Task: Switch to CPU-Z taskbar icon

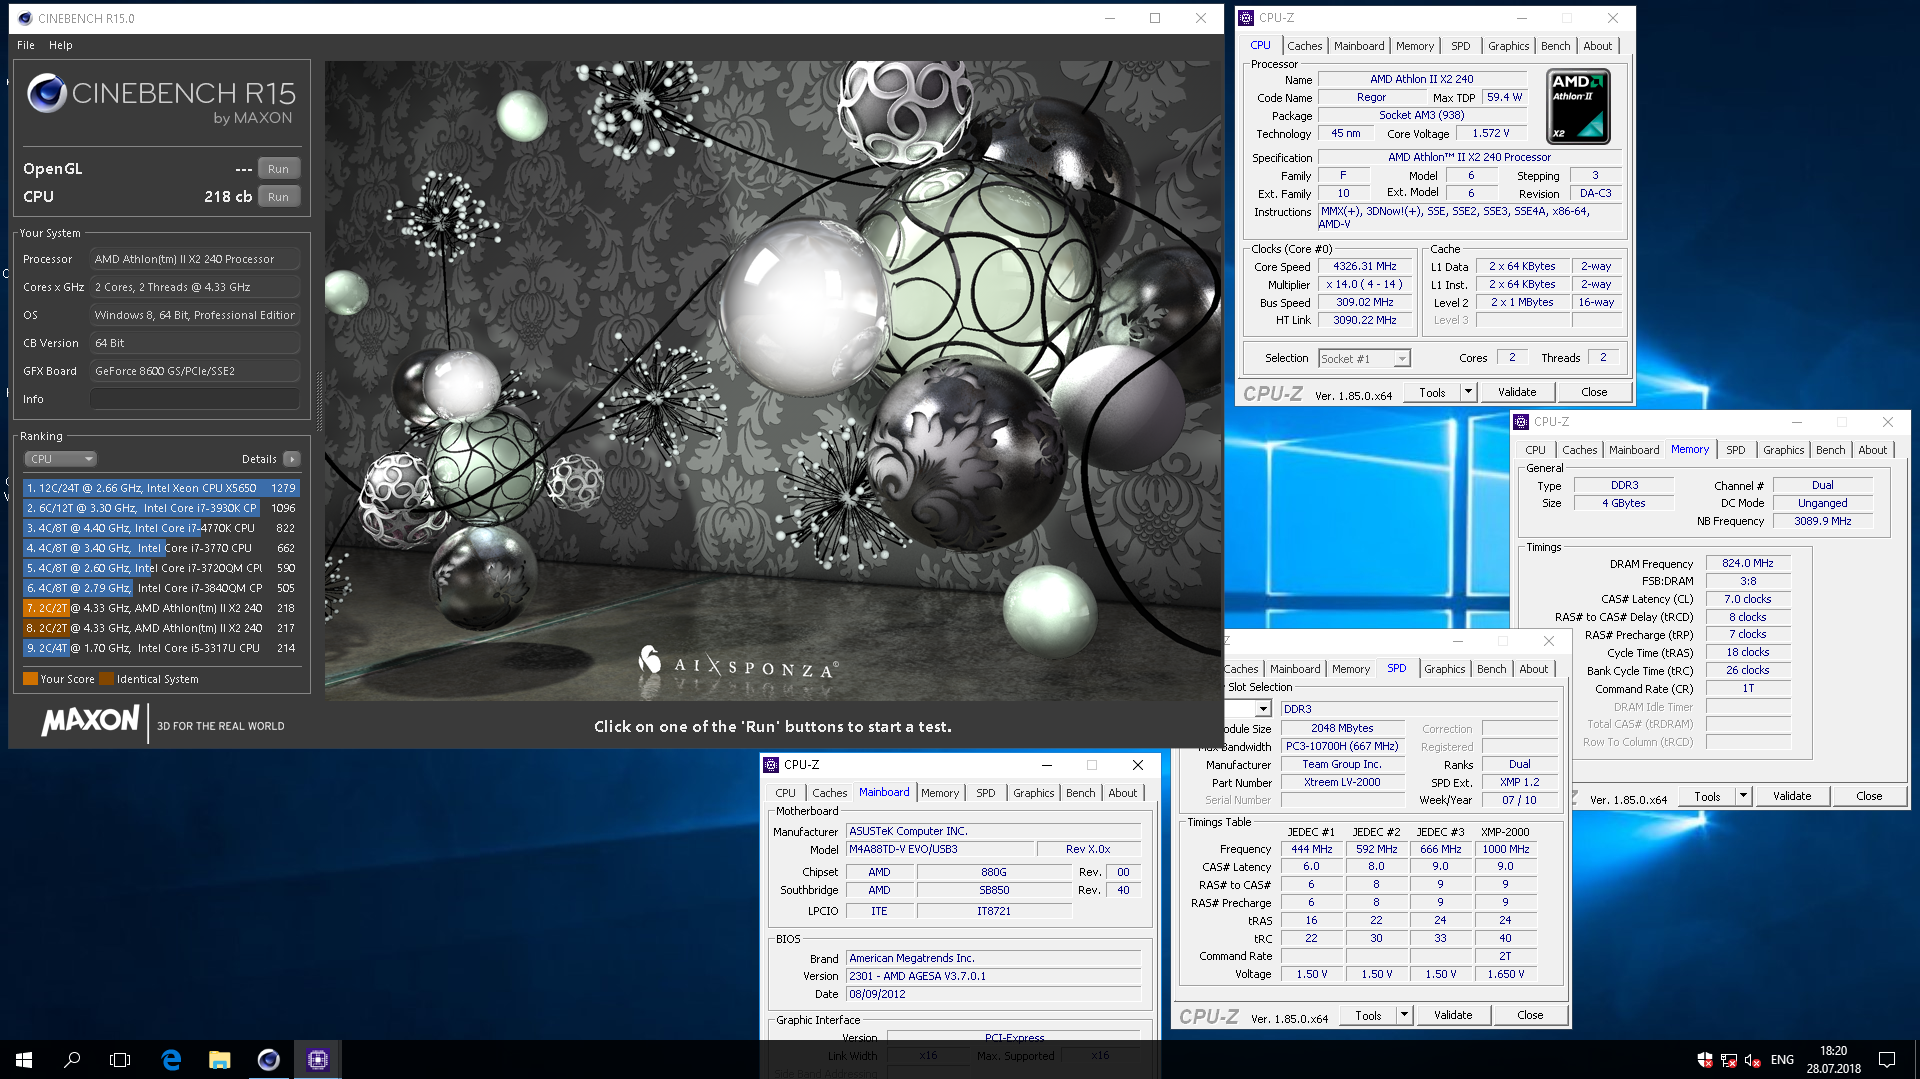Action: pyautogui.click(x=317, y=1059)
